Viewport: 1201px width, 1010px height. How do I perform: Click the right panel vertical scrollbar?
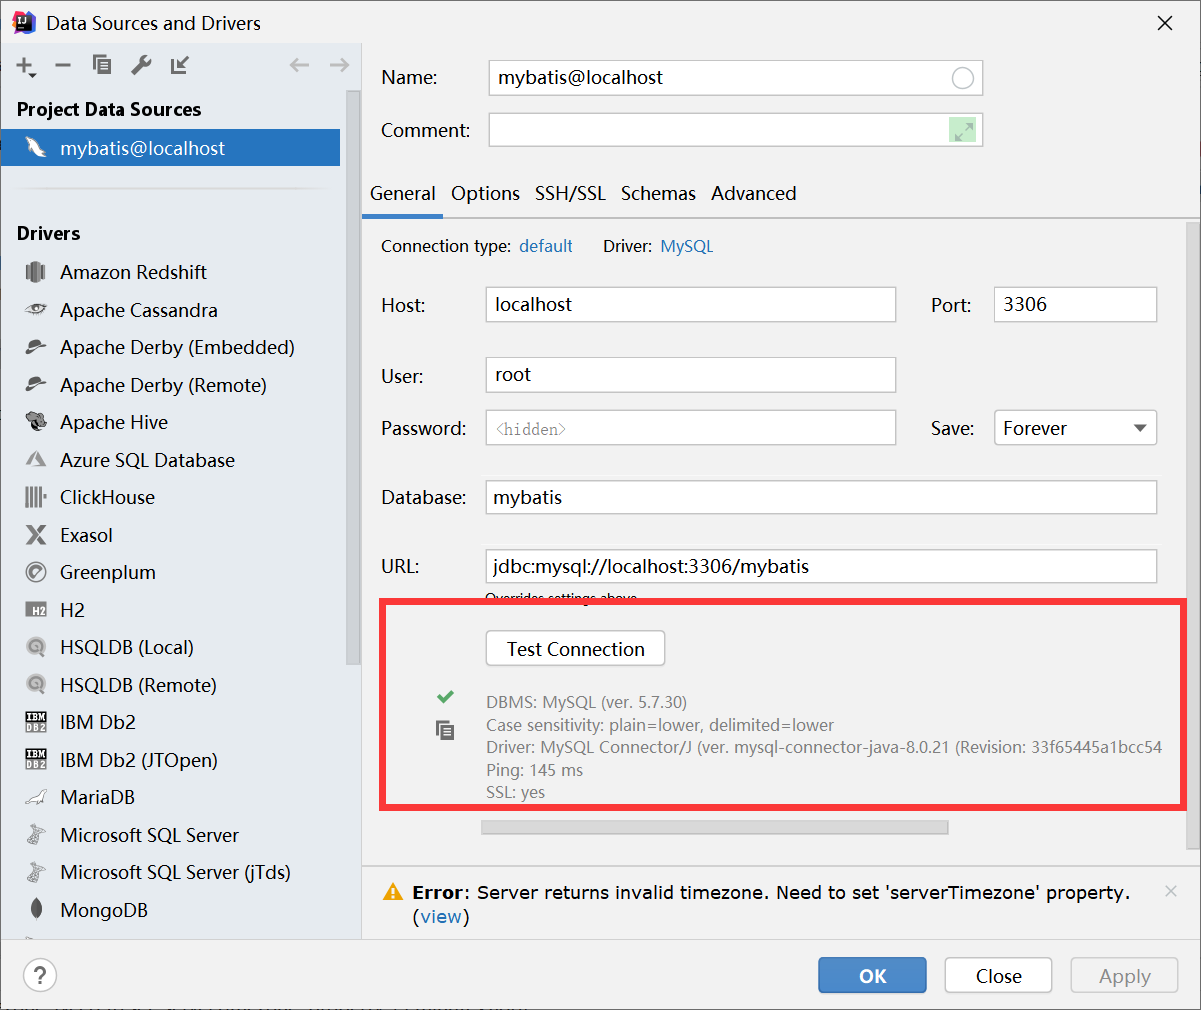pos(1192,536)
